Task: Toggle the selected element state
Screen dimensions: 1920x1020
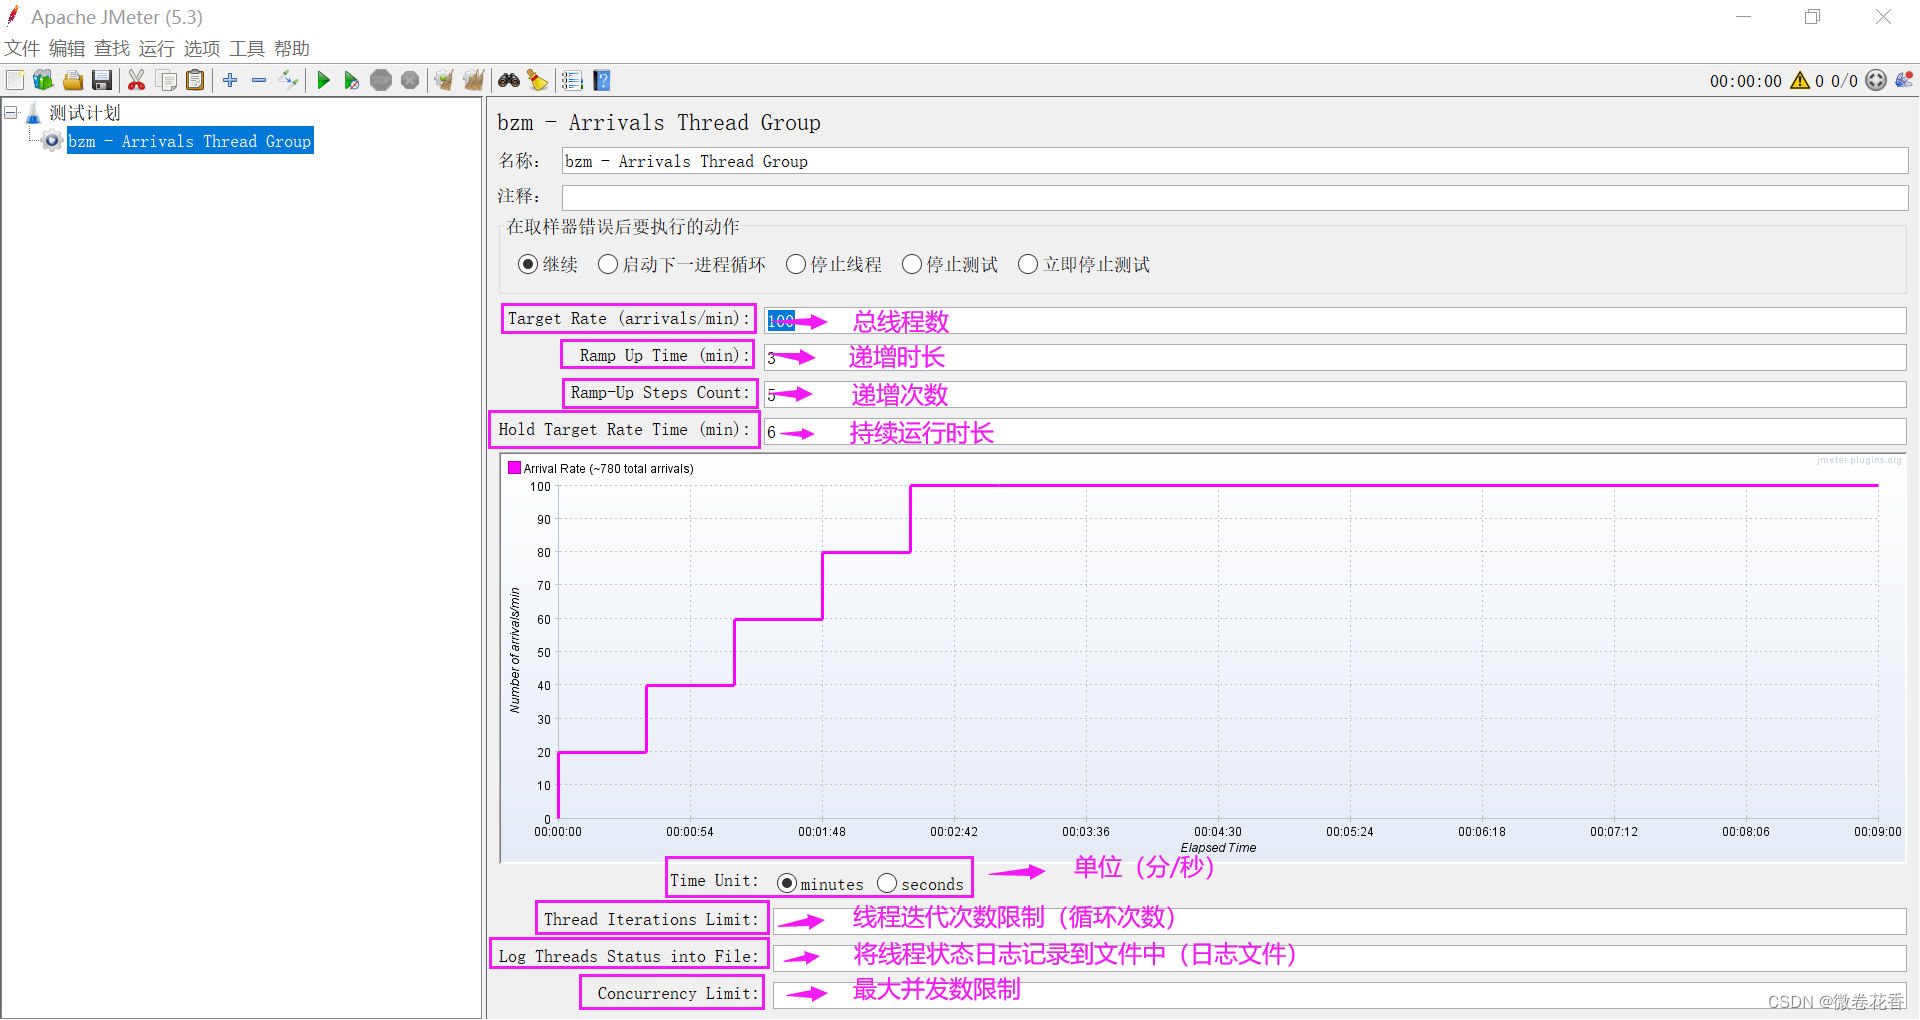Action: (289, 80)
